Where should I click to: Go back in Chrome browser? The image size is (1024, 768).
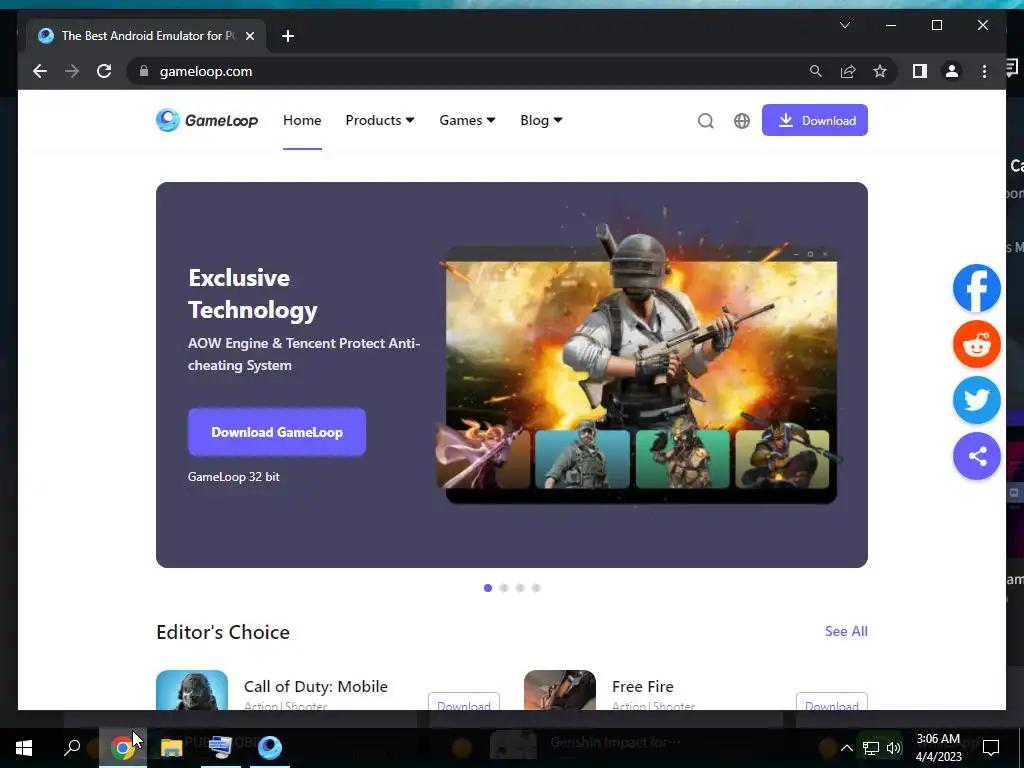click(40, 71)
